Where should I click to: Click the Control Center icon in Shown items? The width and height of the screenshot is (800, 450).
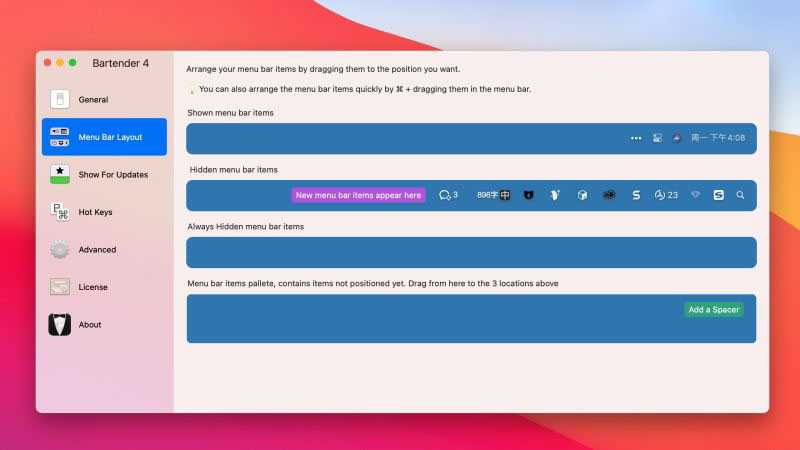pos(657,138)
